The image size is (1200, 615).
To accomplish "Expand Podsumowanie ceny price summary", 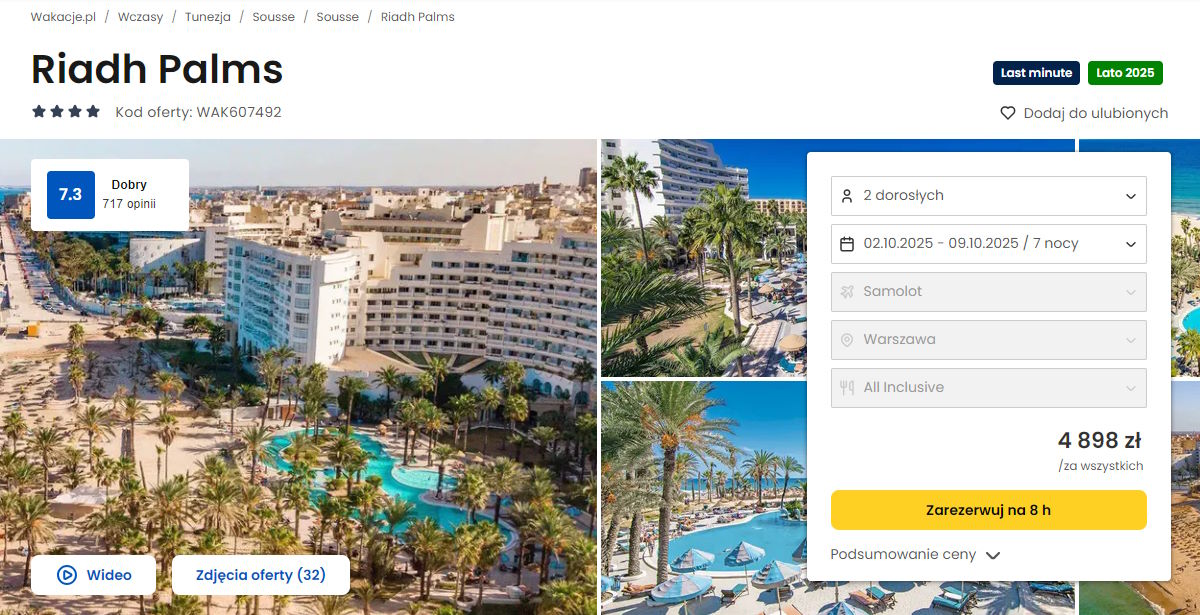I will pyautogui.click(x=915, y=555).
